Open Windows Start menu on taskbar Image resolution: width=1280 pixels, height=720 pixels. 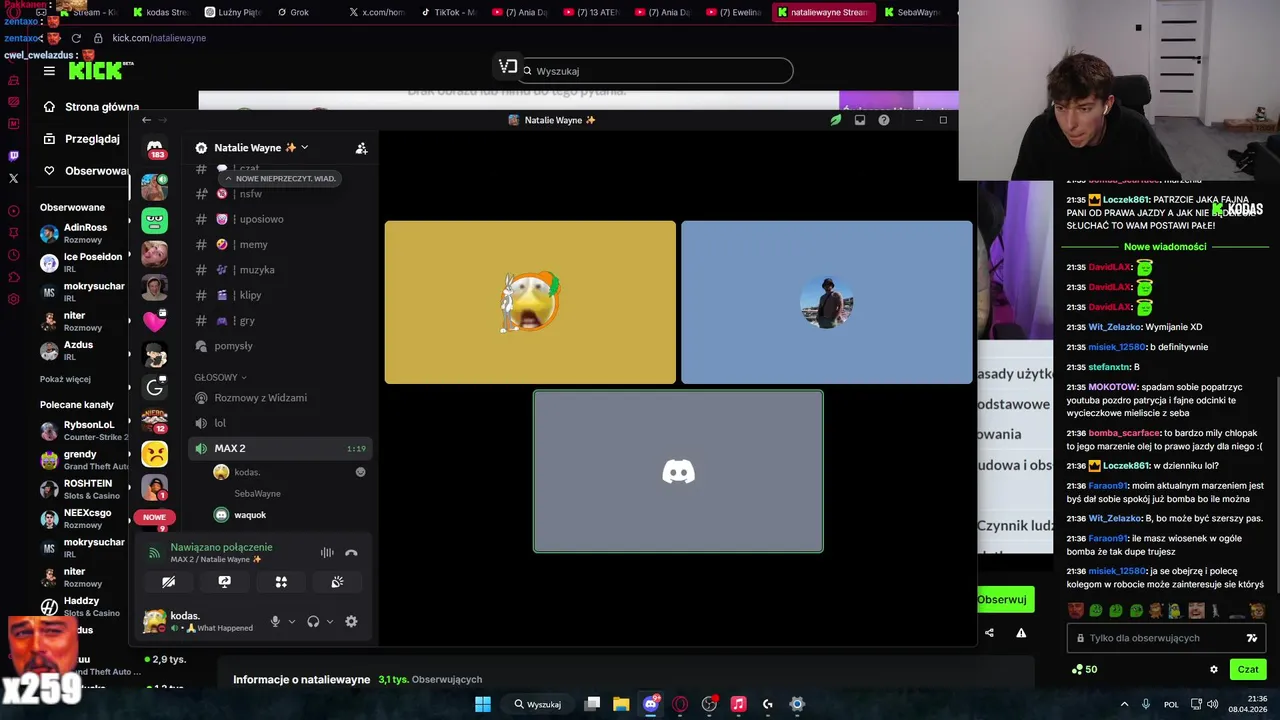click(483, 704)
